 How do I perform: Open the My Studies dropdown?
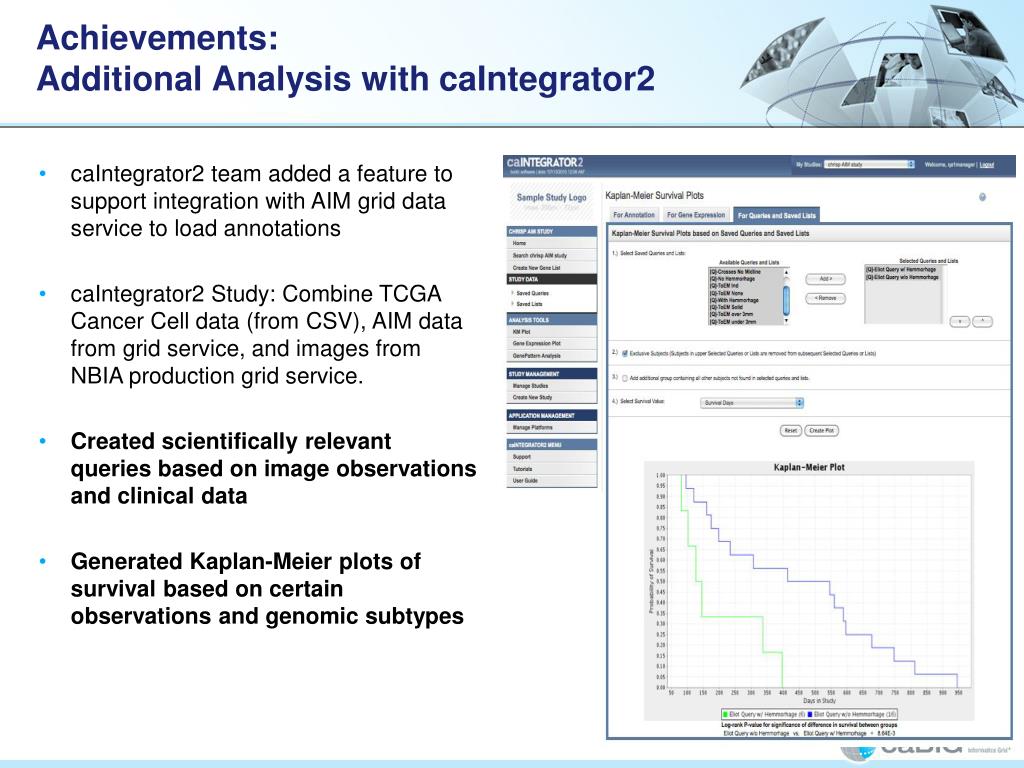869,165
